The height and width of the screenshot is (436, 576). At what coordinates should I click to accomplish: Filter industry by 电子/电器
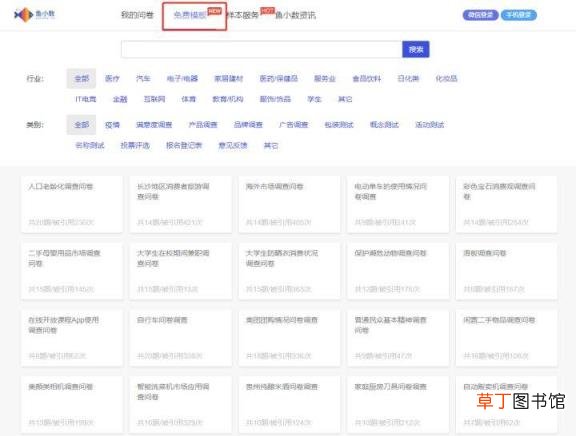pos(182,79)
